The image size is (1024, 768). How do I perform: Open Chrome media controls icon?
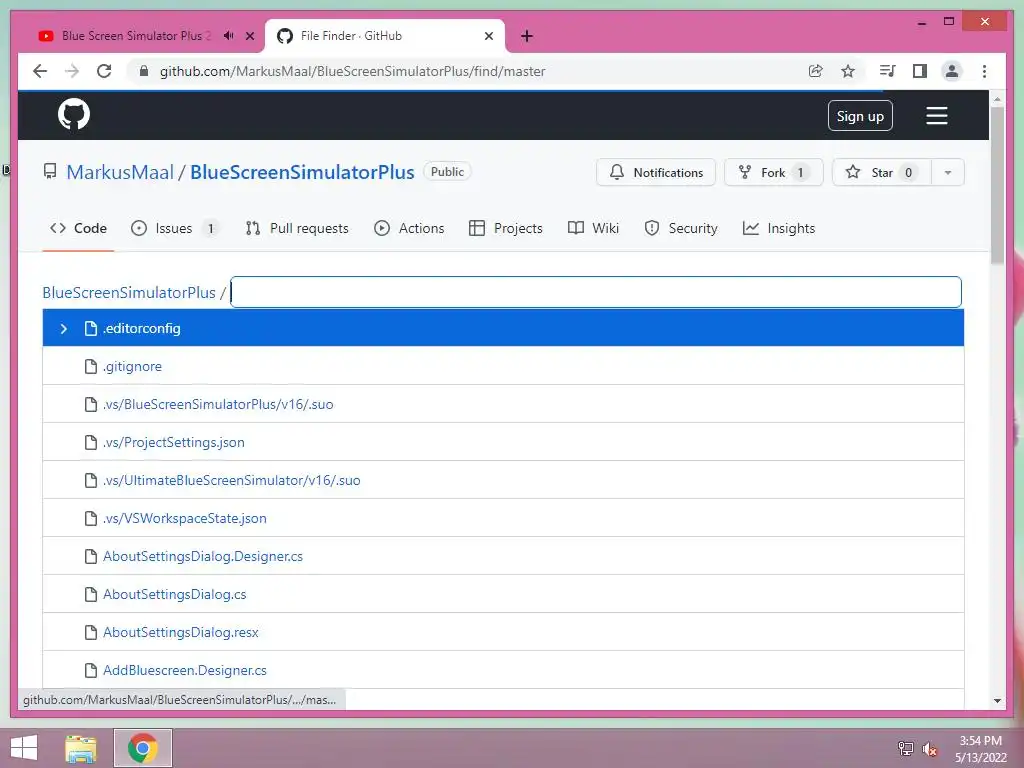pos(887,71)
